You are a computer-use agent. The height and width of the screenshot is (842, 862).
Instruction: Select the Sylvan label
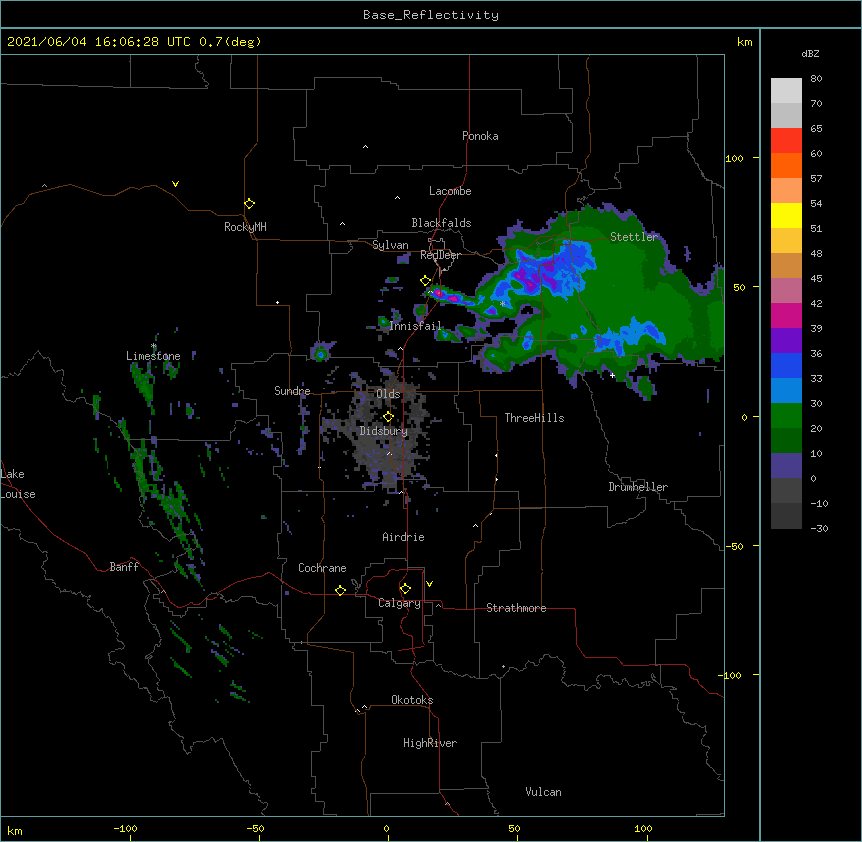pos(390,245)
